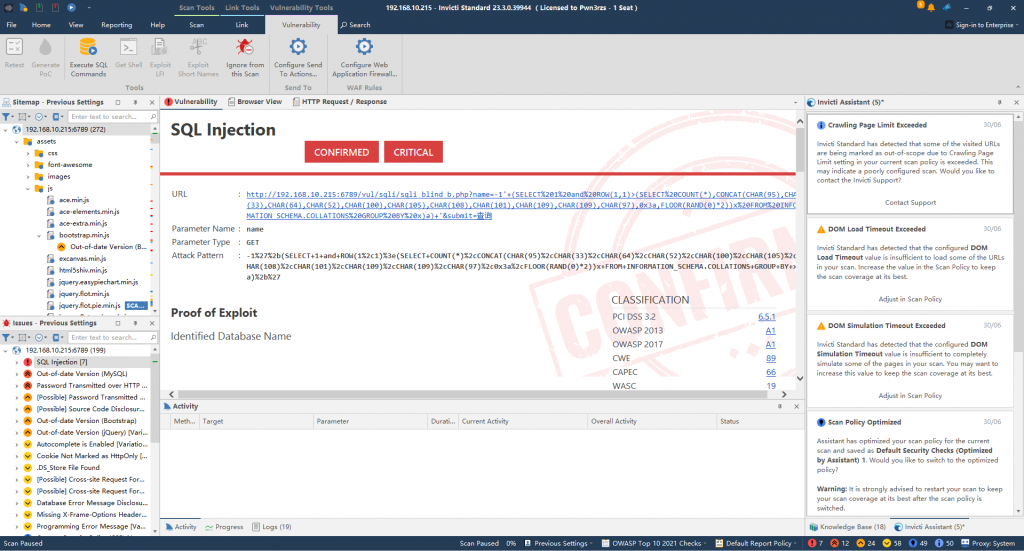Pin the Activity panel
This screenshot has width=1024, height=551.
tap(779, 406)
